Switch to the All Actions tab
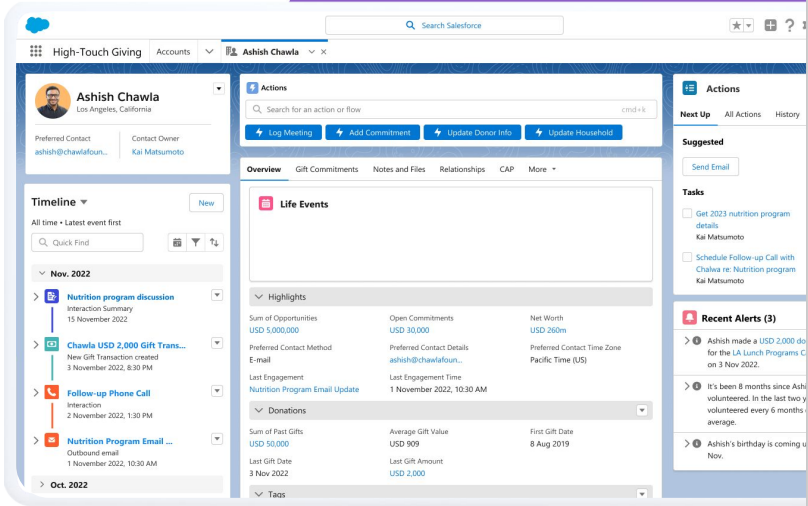This screenshot has height=506, width=808. pyautogui.click(x=743, y=114)
